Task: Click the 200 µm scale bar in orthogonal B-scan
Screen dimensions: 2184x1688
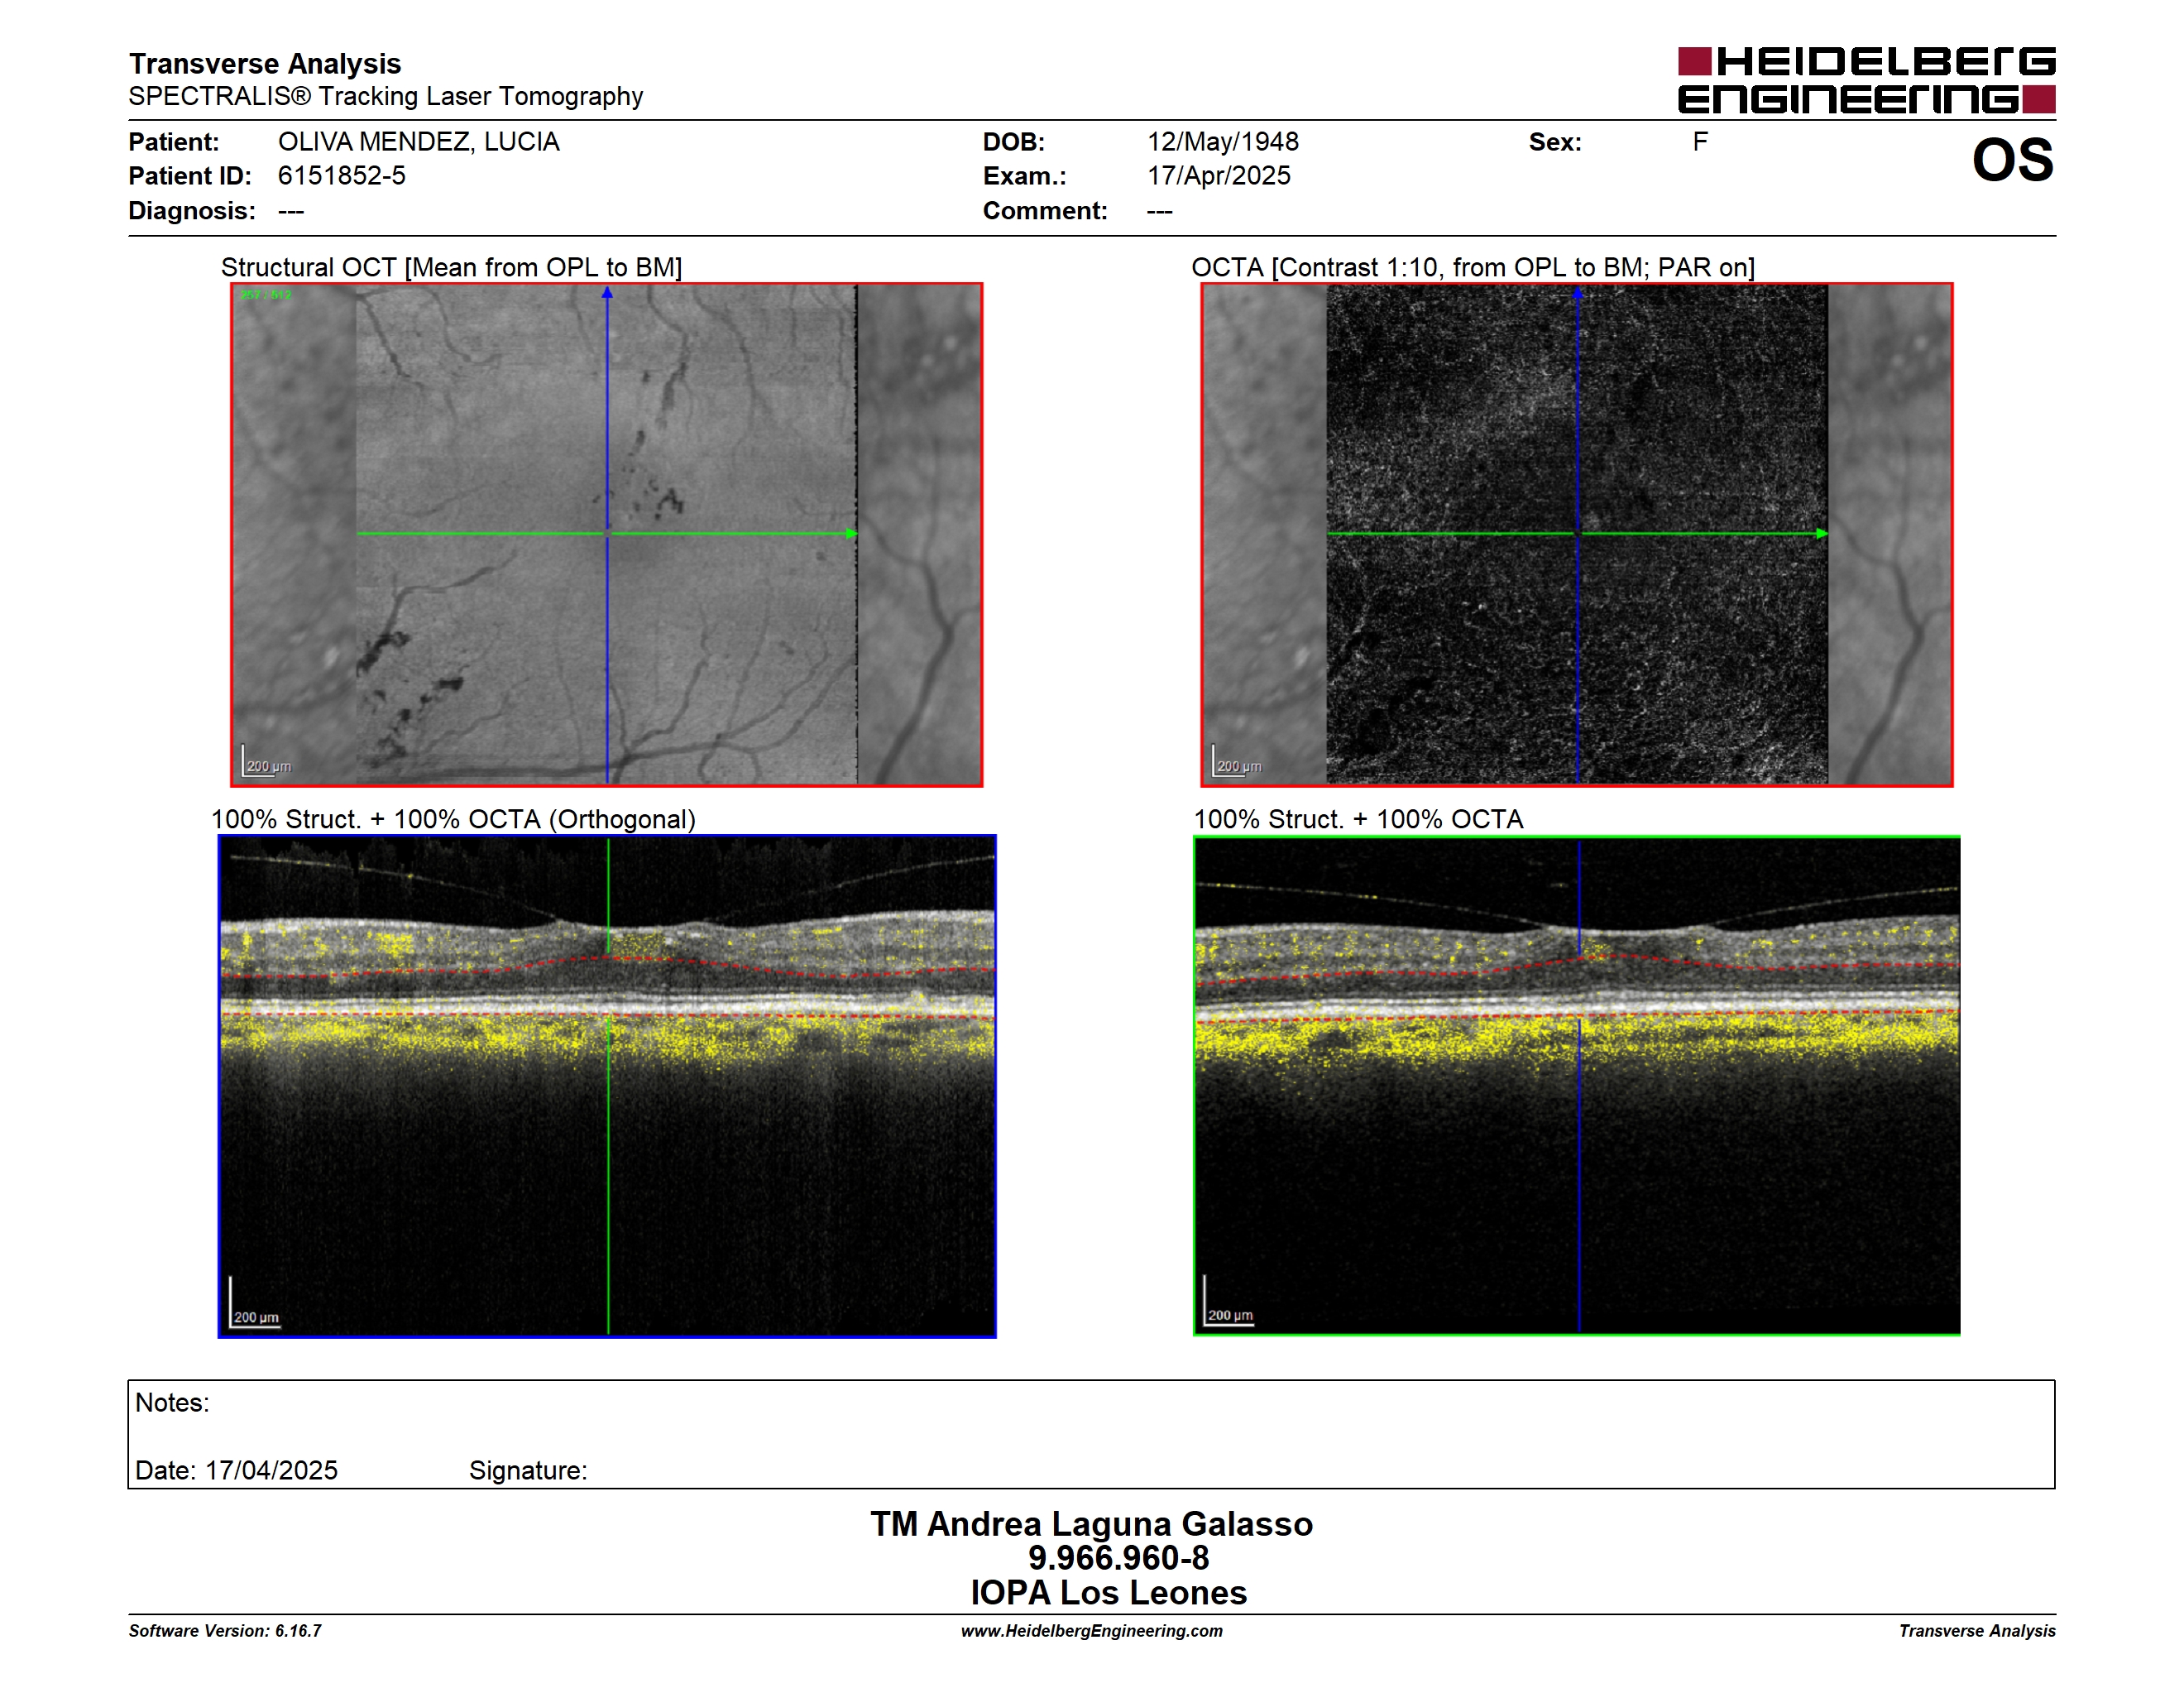Action: [254, 1303]
